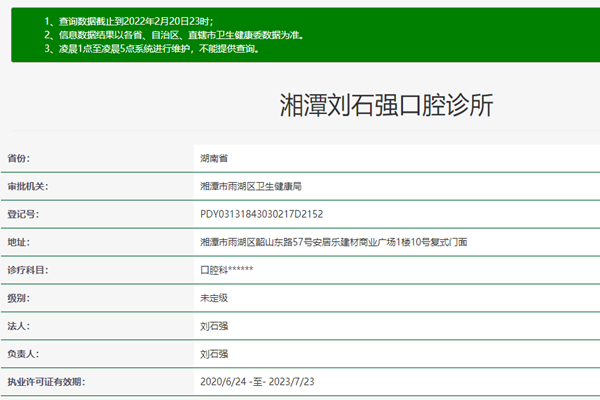Click the 执业许可证有效期 field label
Image resolution: width=600 pixels, height=400 pixels.
[47, 382]
